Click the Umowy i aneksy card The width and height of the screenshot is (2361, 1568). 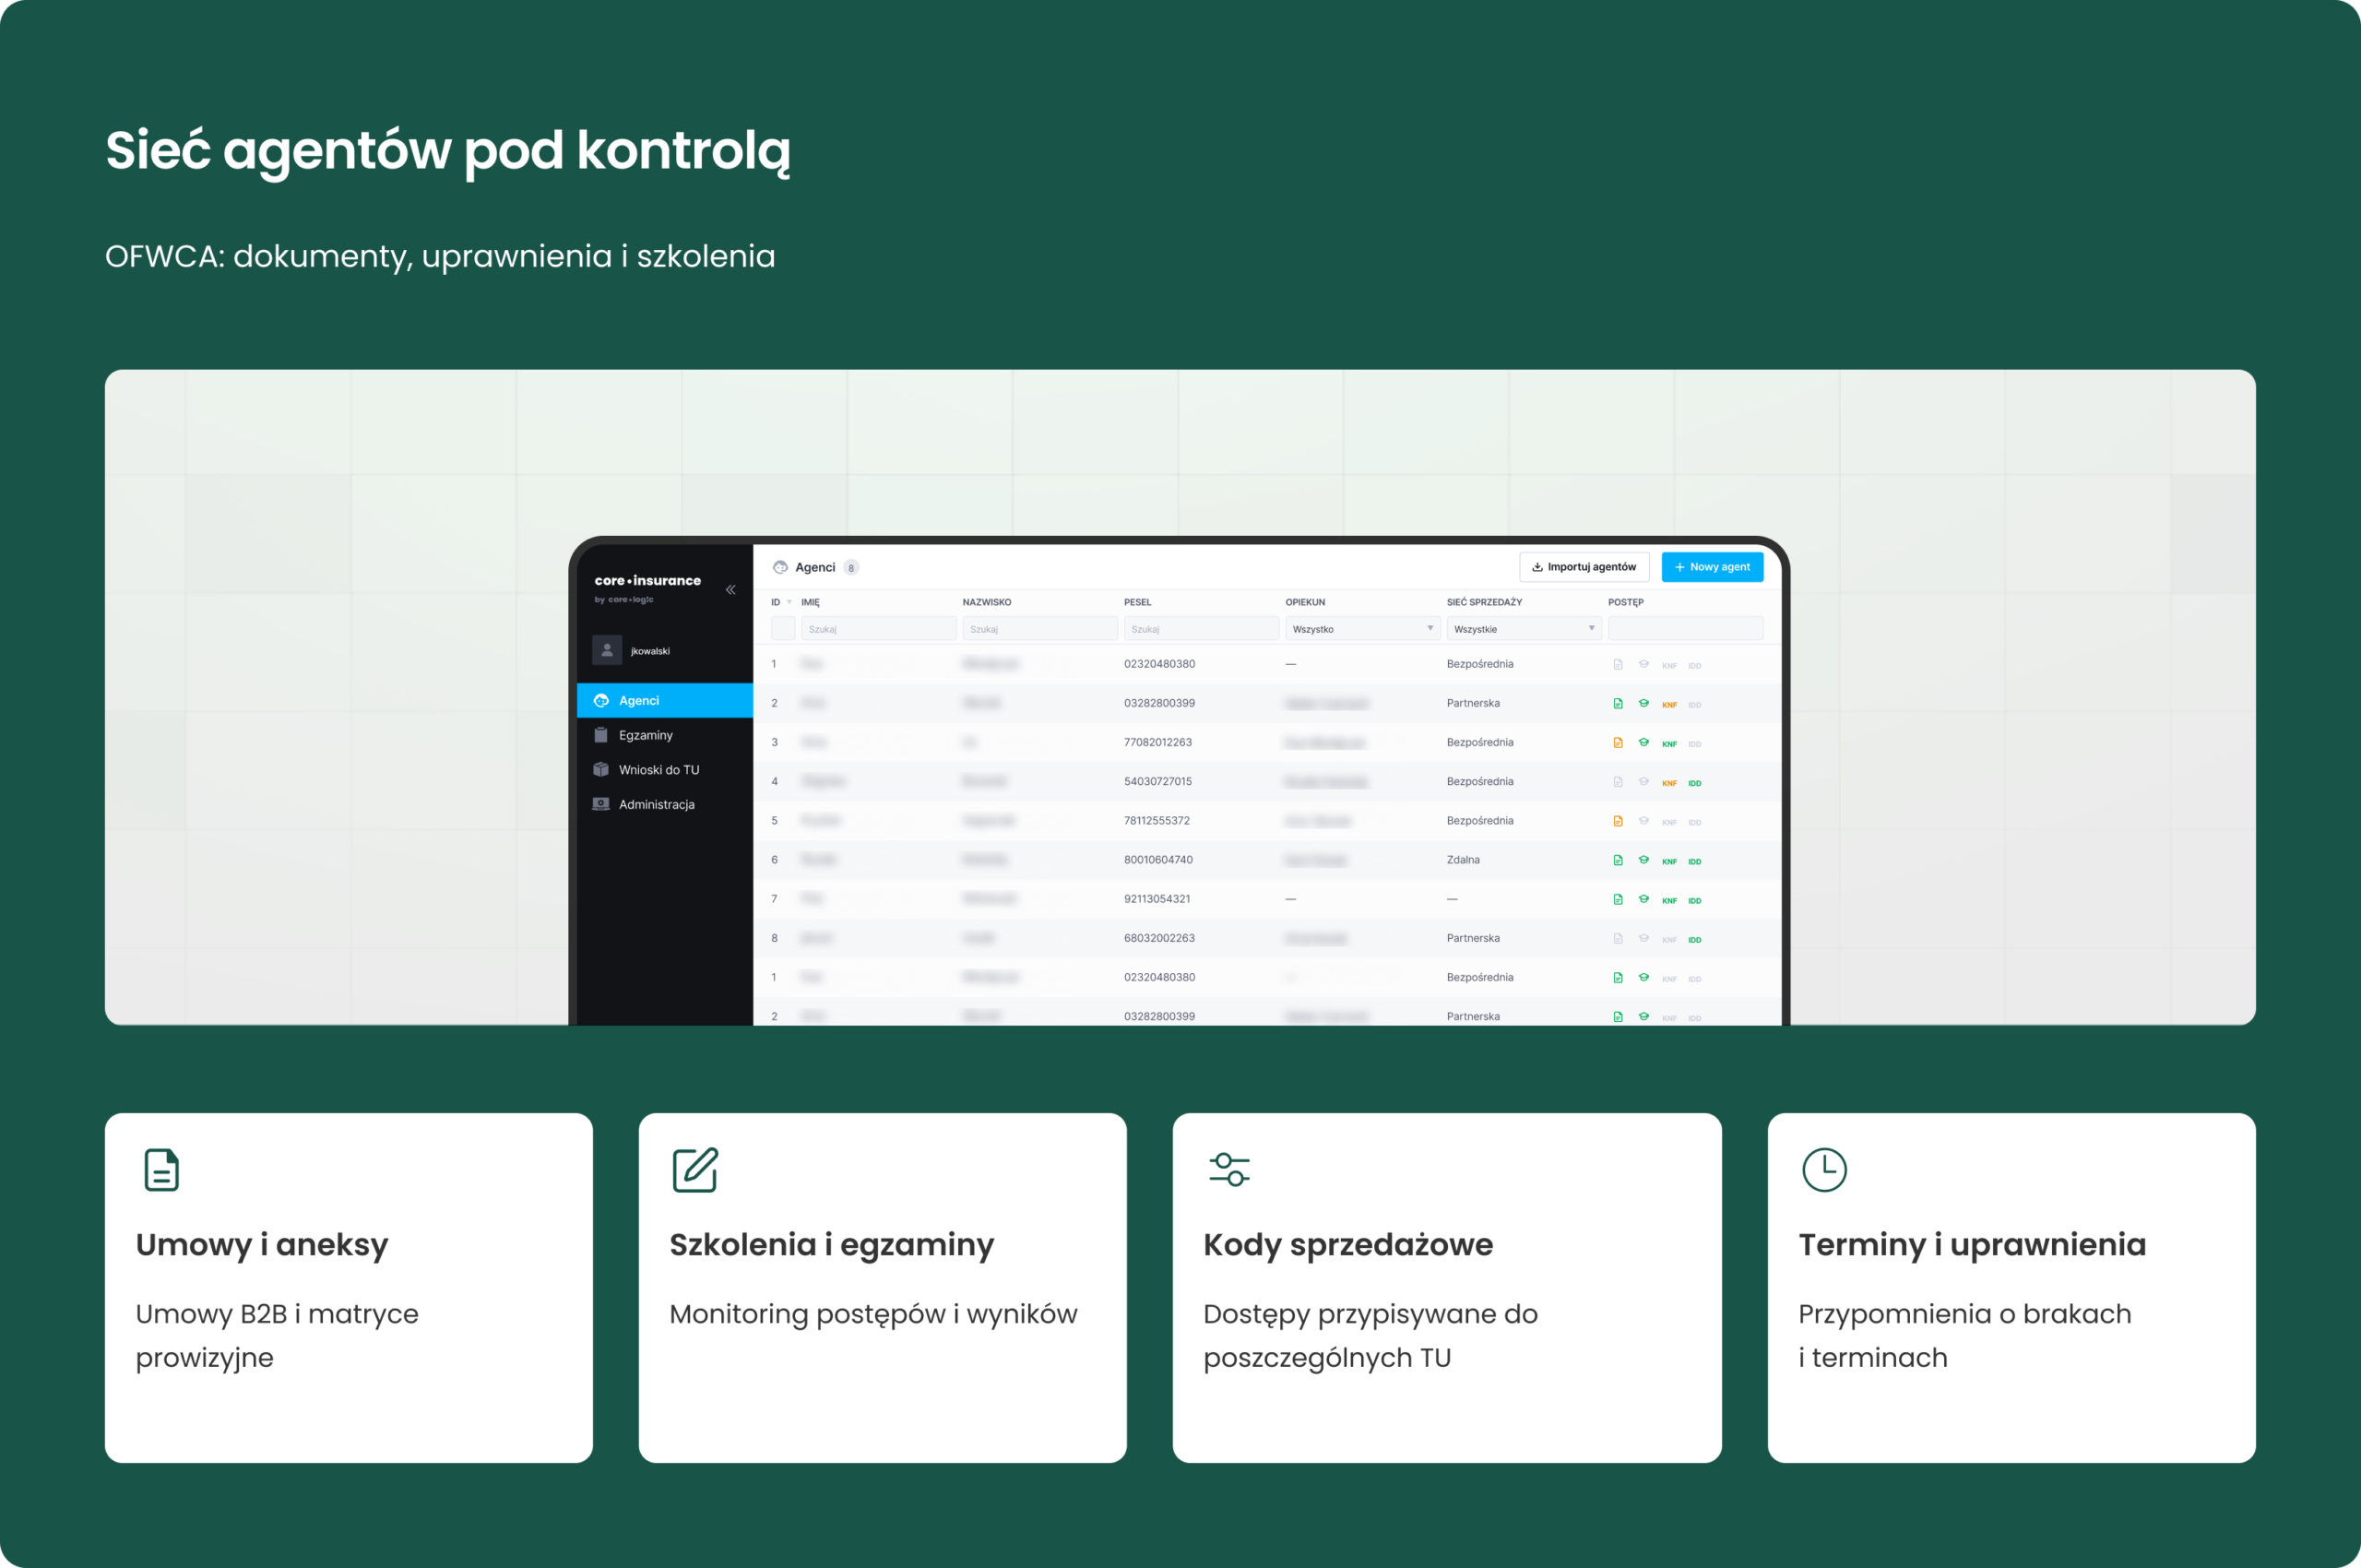click(x=348, y=1288)
